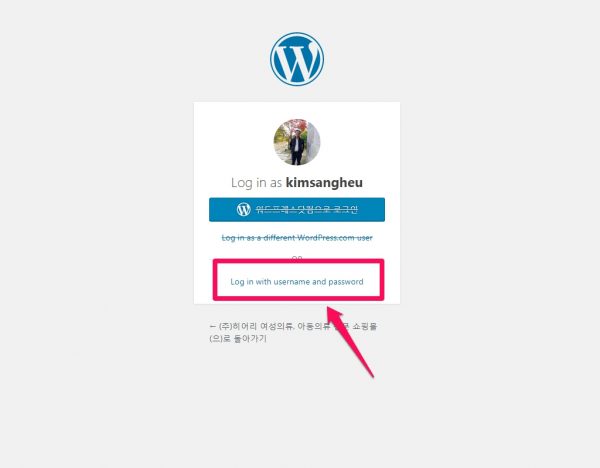600x468 pixels.
Task: Click the Korean text on the blue button
Action: [x=307, y=209]
